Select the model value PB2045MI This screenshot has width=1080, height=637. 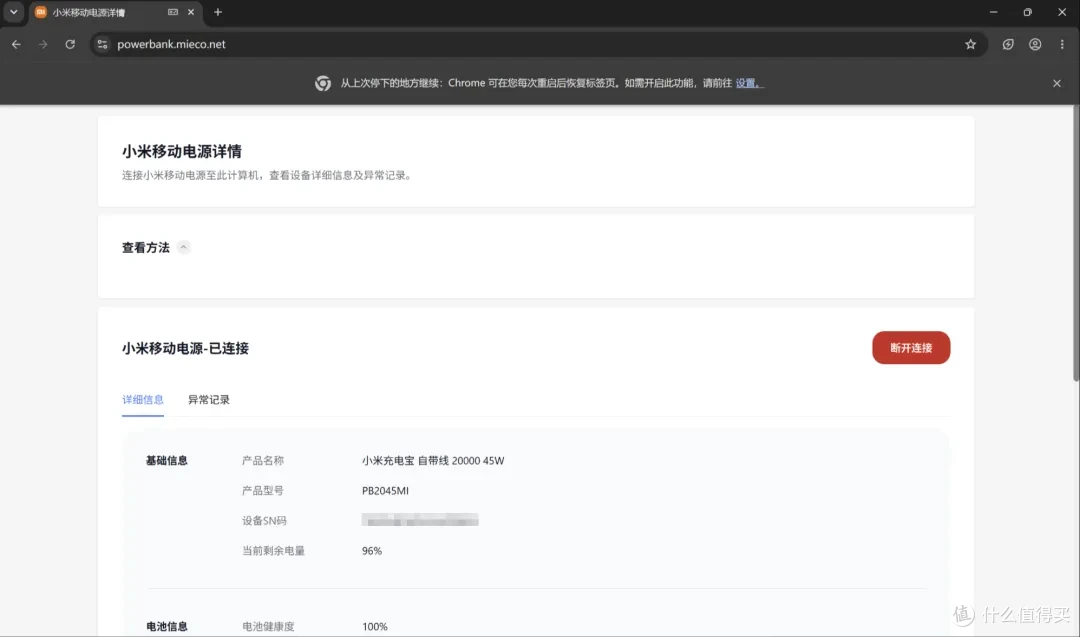(x=385, y=491)
